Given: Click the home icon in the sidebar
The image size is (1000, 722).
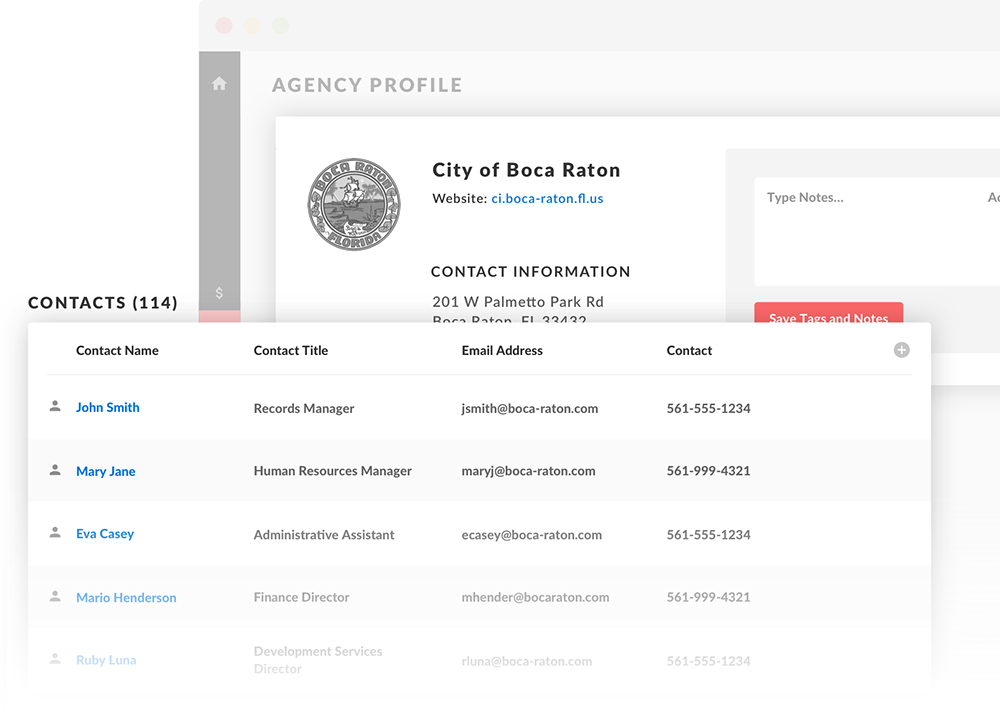Looking at the screenshot, I should coord(219,84).
